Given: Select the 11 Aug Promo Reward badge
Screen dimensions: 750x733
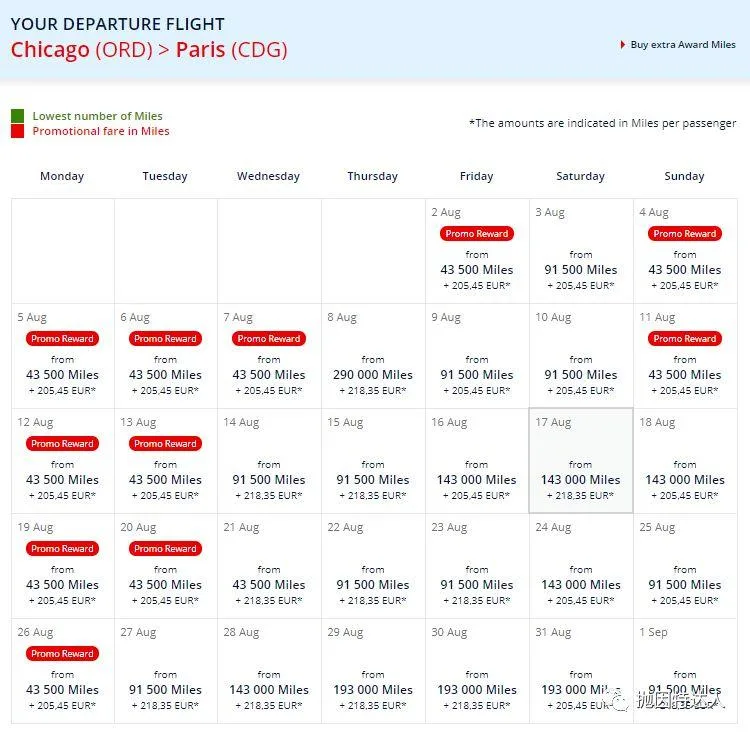Looking at the screenshot, I should point(685,339).
